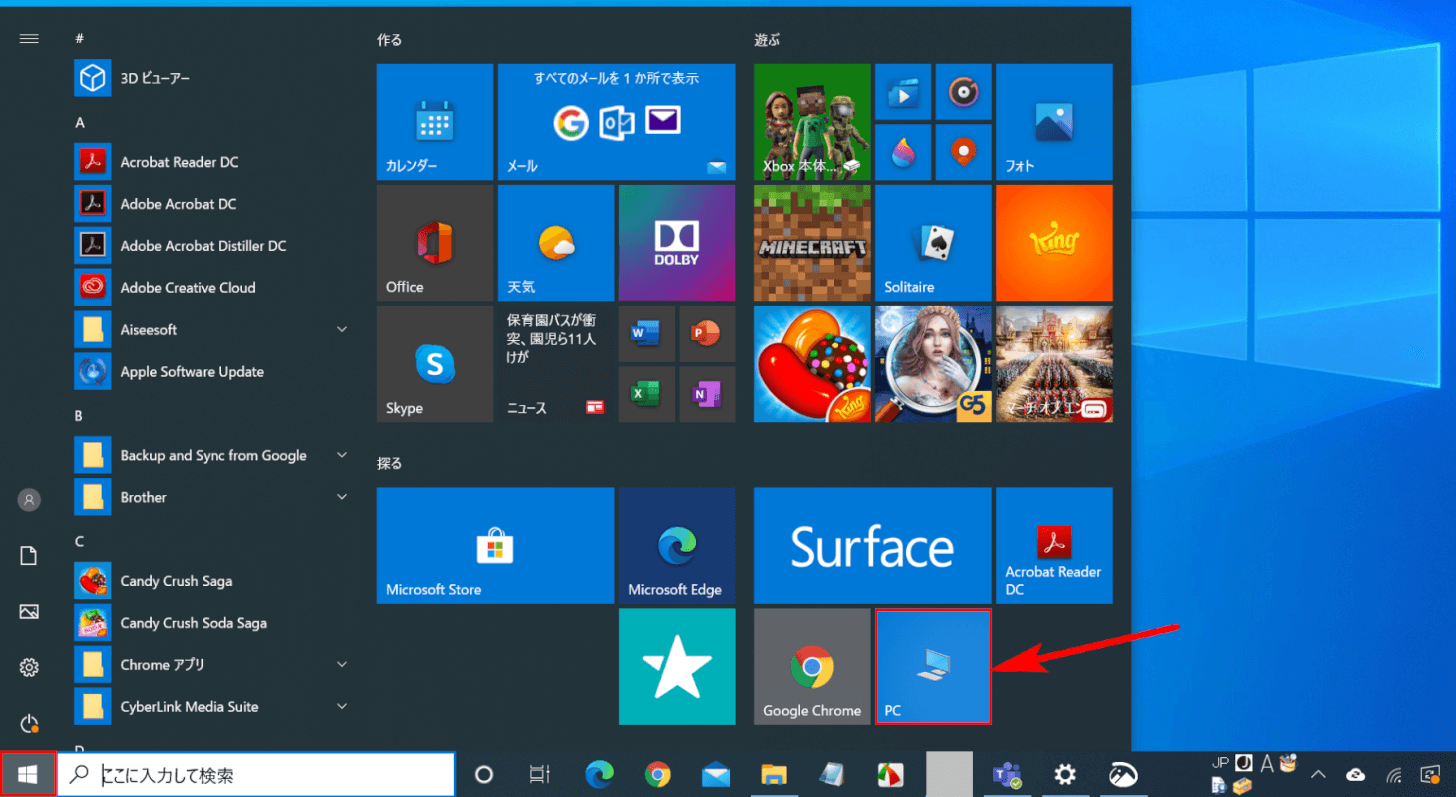Open the メール tile
The width and height of the screenshot is (1456, 797).
click(x=616, y=122)
